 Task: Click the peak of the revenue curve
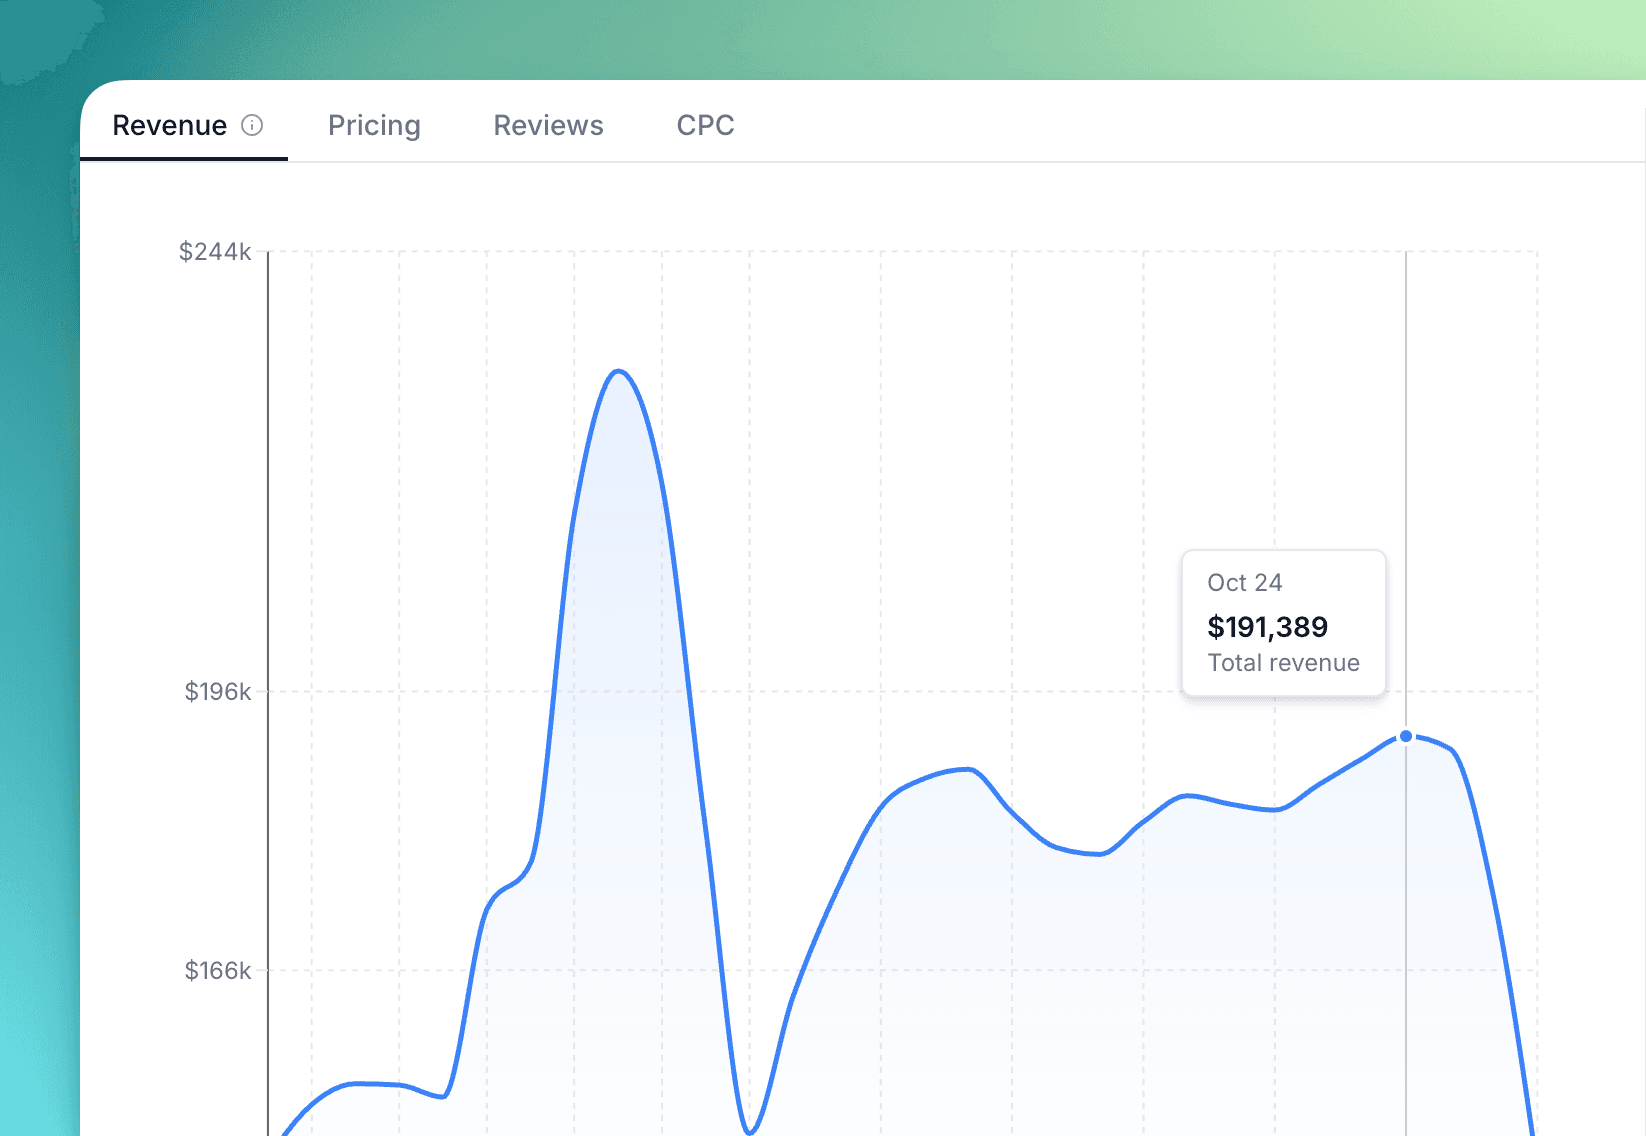620,372
